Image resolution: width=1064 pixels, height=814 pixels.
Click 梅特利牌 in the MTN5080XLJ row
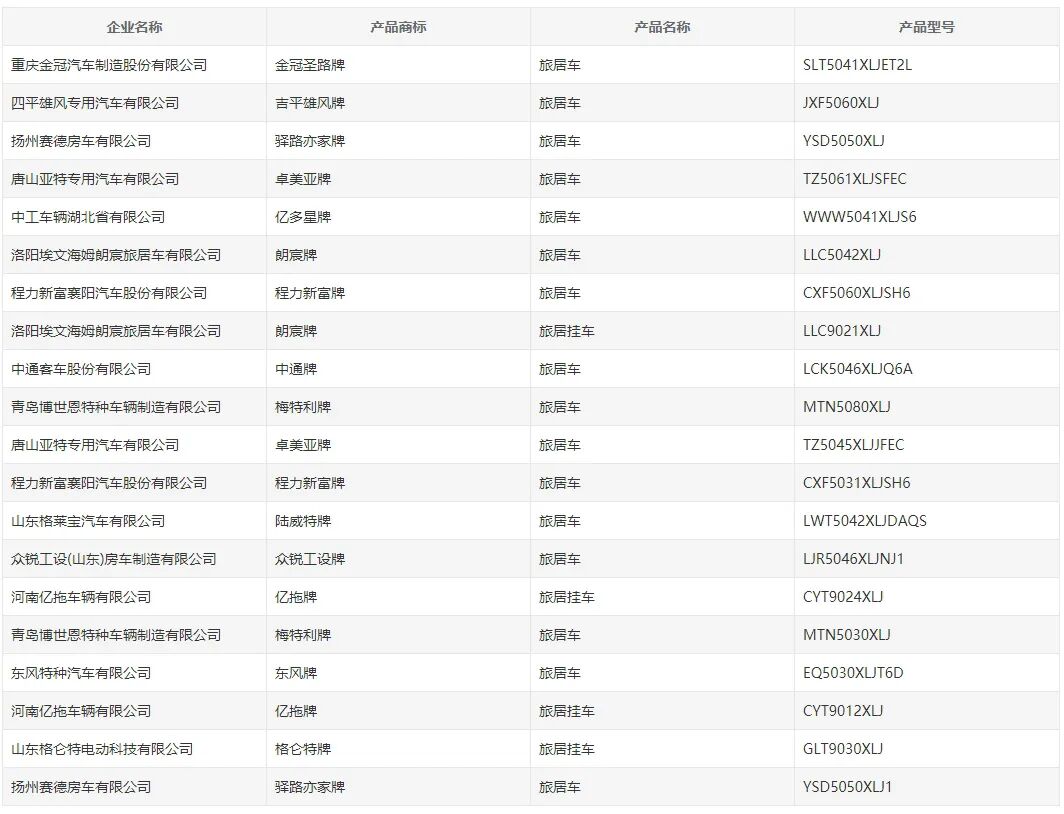[303, 407]
